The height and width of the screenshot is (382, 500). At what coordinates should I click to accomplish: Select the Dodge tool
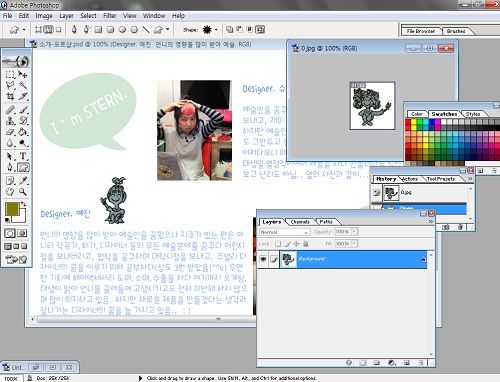[23, 143]
